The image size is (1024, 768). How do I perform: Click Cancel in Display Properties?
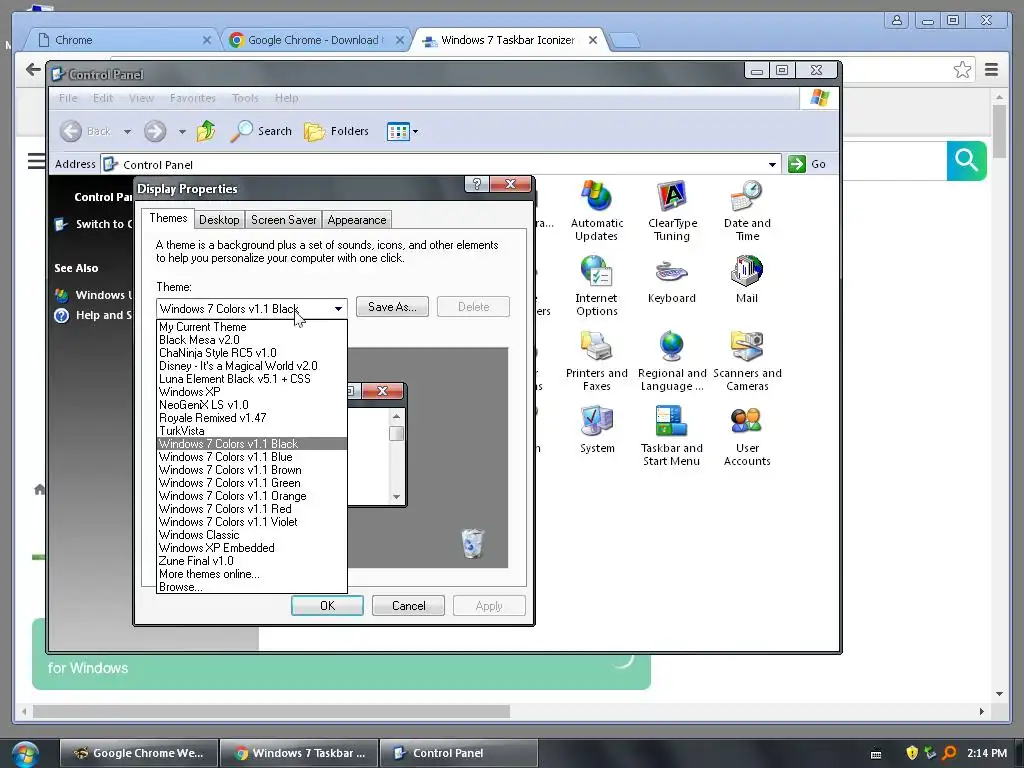[x=408, y=606]
